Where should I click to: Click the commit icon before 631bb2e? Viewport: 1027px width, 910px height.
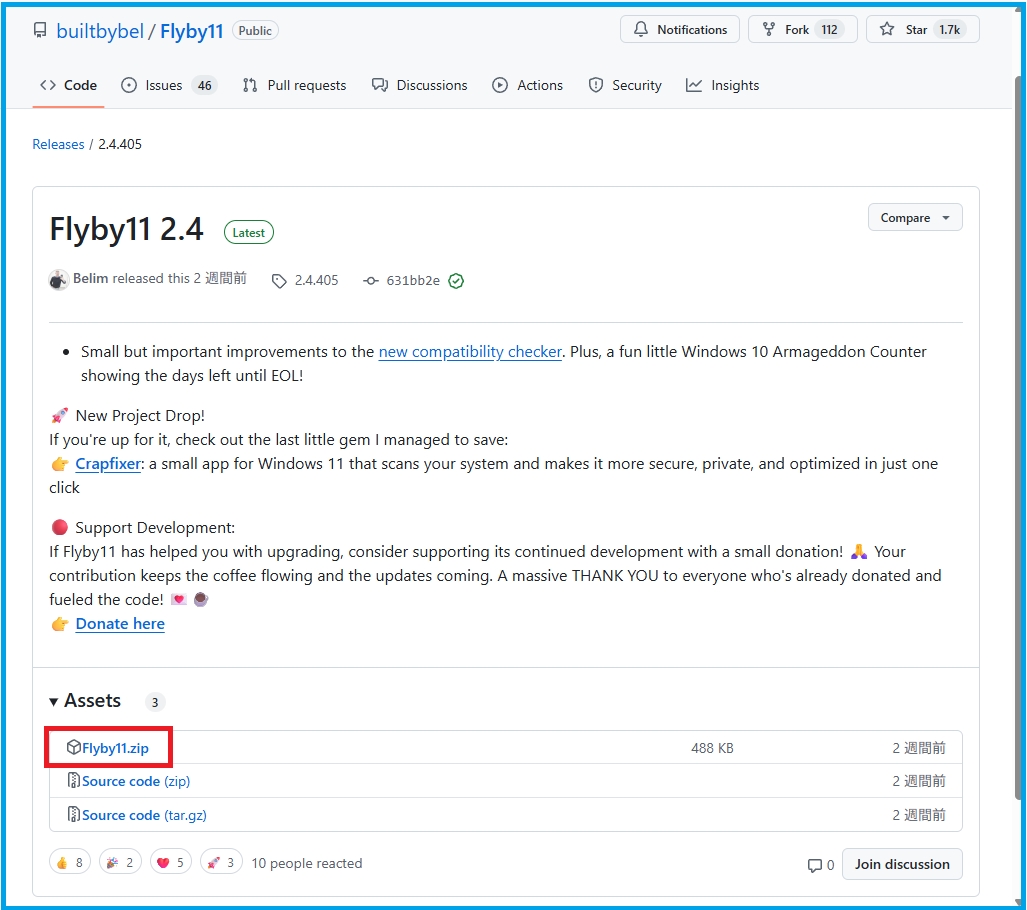pos(371,280)
